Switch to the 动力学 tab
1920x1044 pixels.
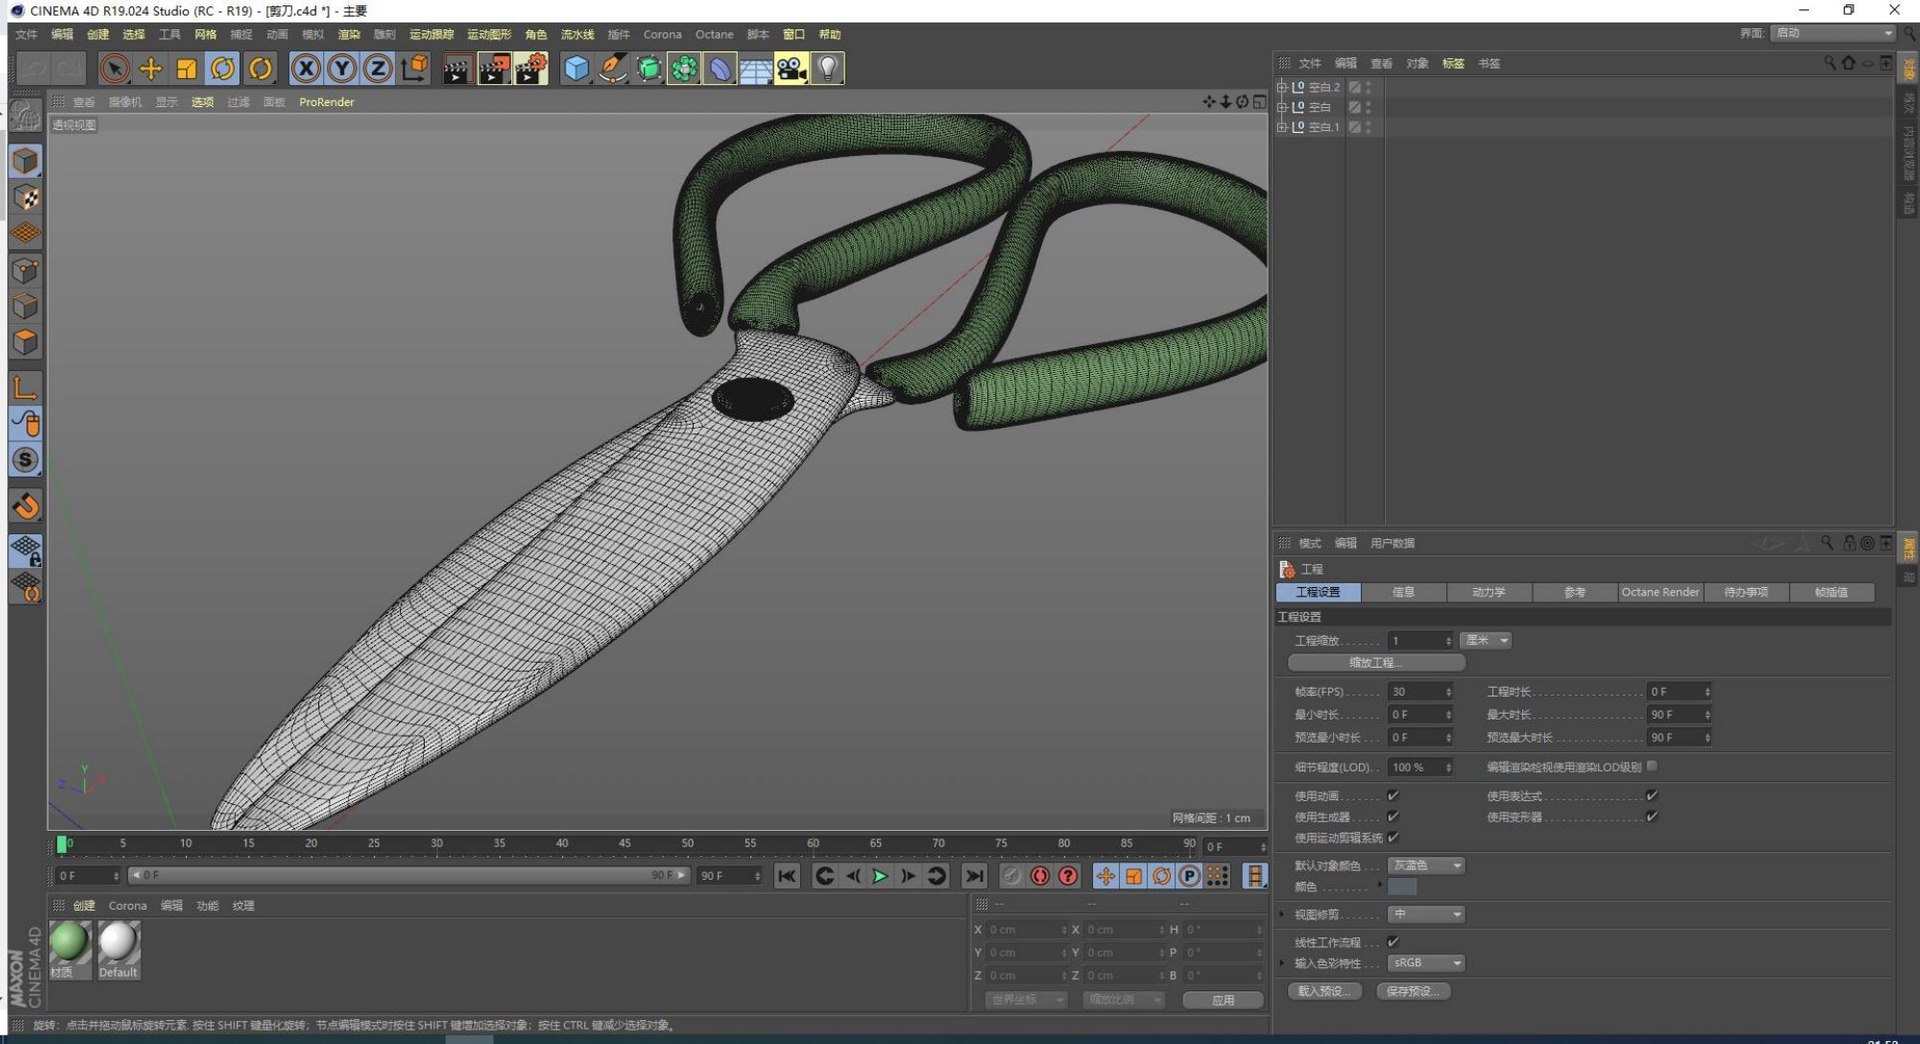(1489, 592)
